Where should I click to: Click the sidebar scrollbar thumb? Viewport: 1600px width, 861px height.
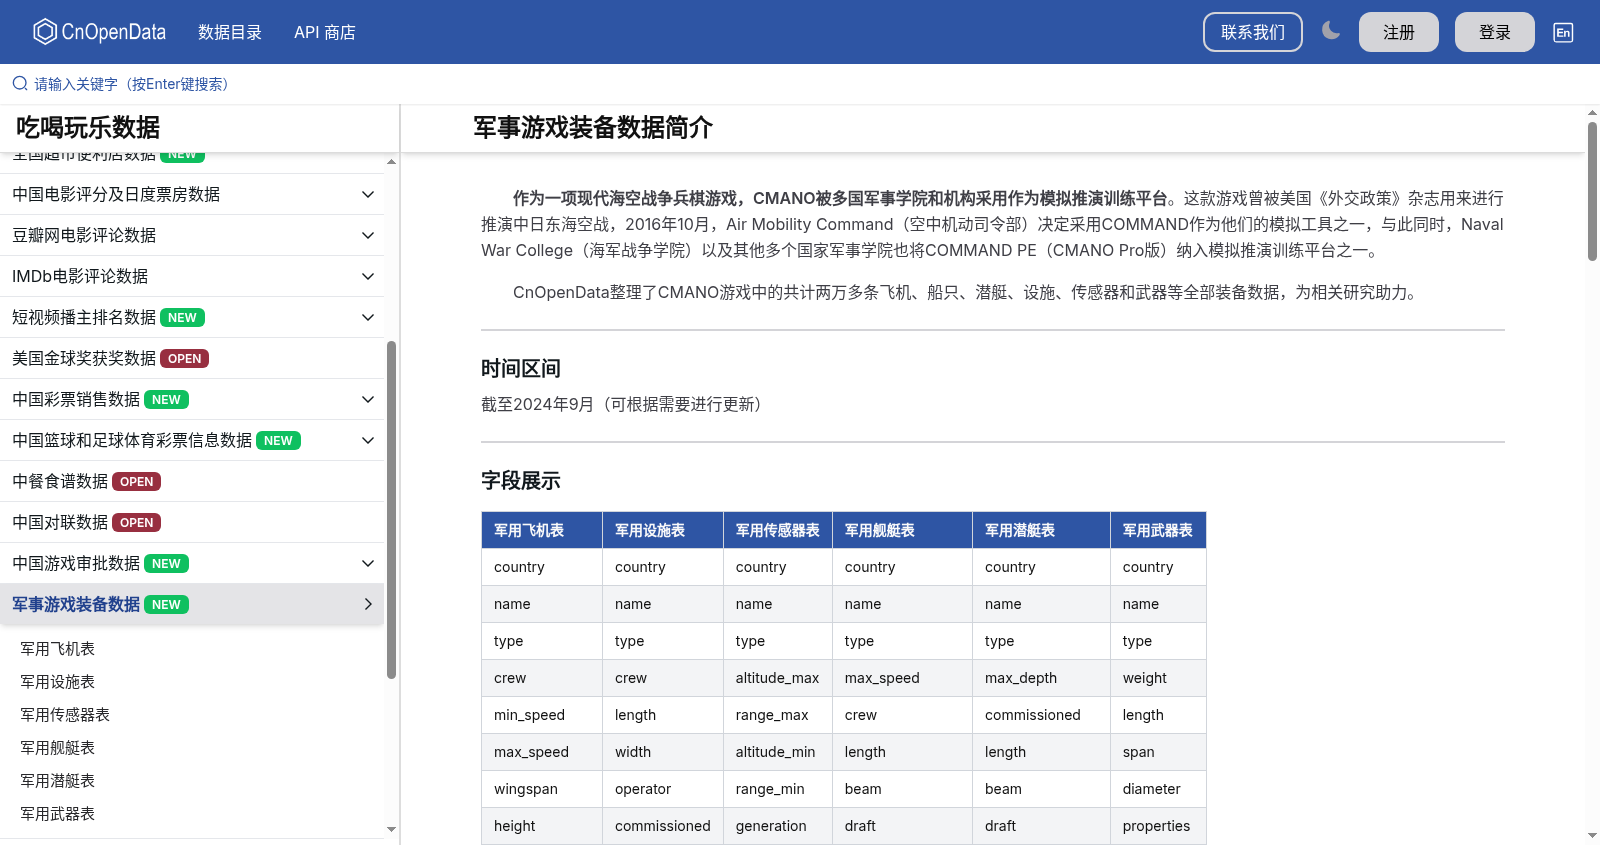[x=391, y=510]
